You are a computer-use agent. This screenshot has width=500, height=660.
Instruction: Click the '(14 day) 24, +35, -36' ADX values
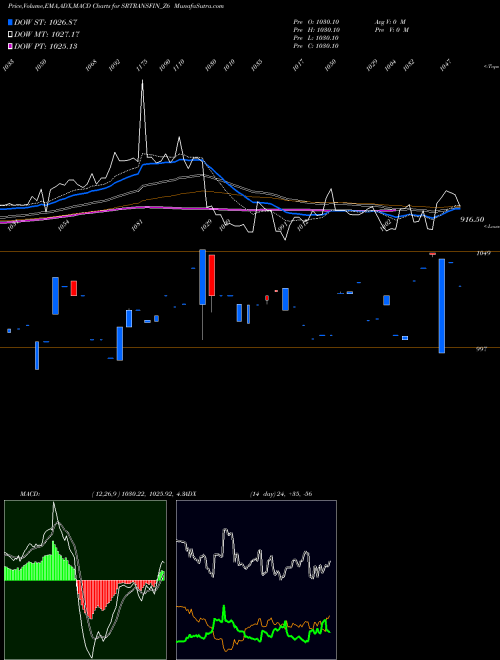(281, 494)
